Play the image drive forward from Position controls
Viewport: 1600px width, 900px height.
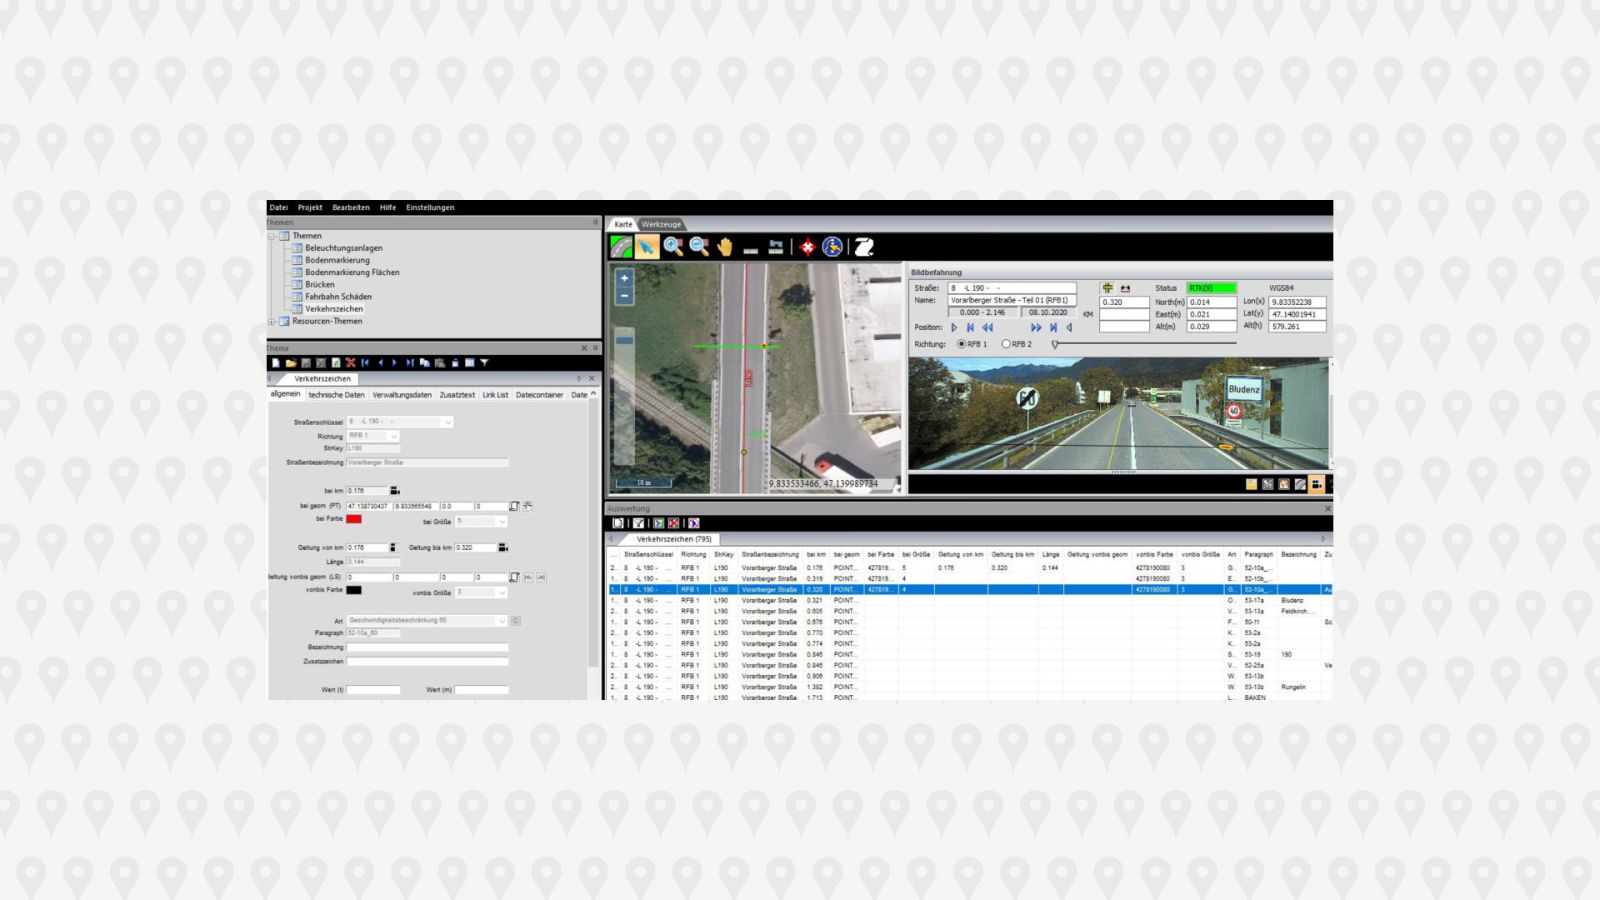pyautogui.click(x=954, y=327)
